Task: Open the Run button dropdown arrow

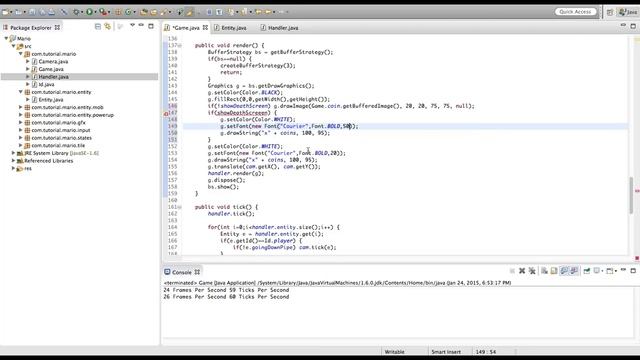Action: click(x=95, y=12)
